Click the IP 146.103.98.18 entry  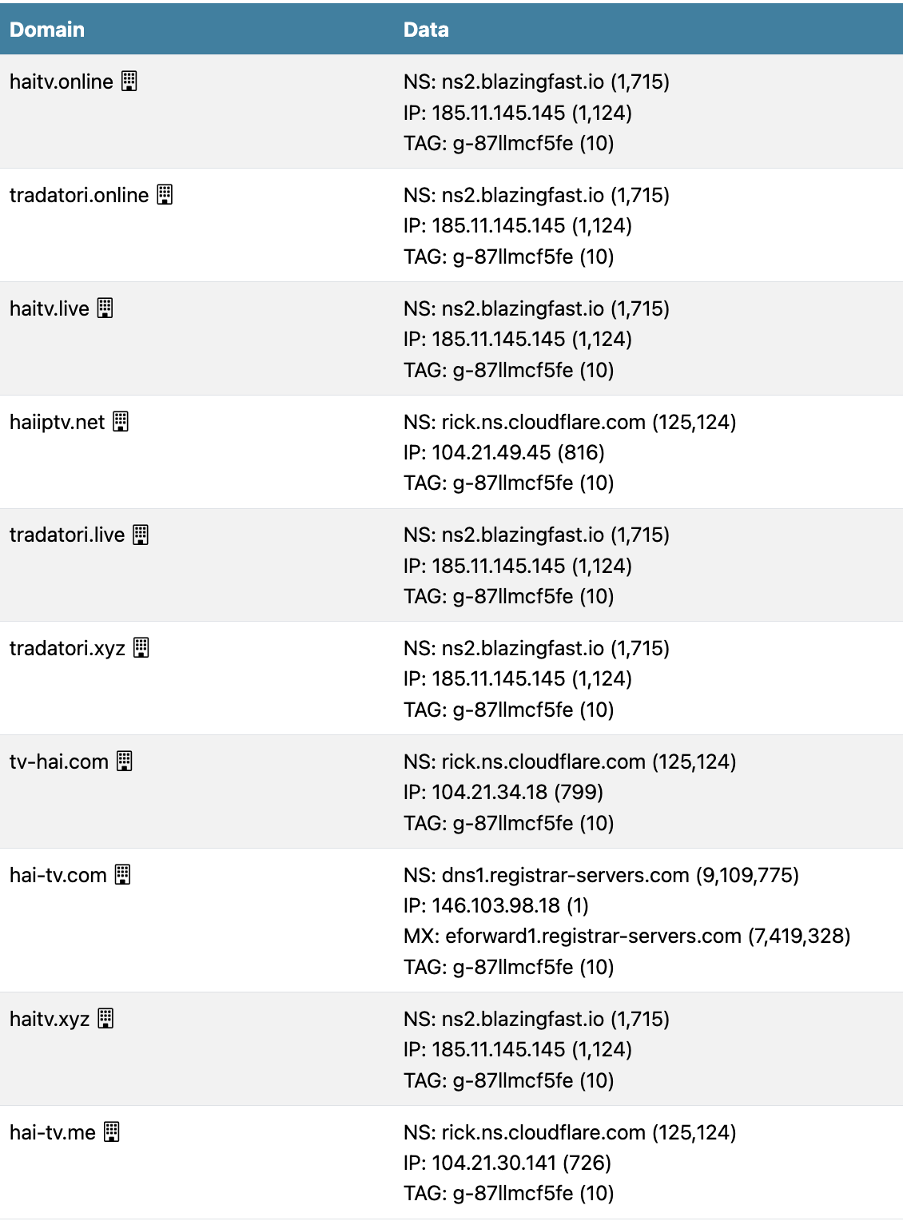496,906
